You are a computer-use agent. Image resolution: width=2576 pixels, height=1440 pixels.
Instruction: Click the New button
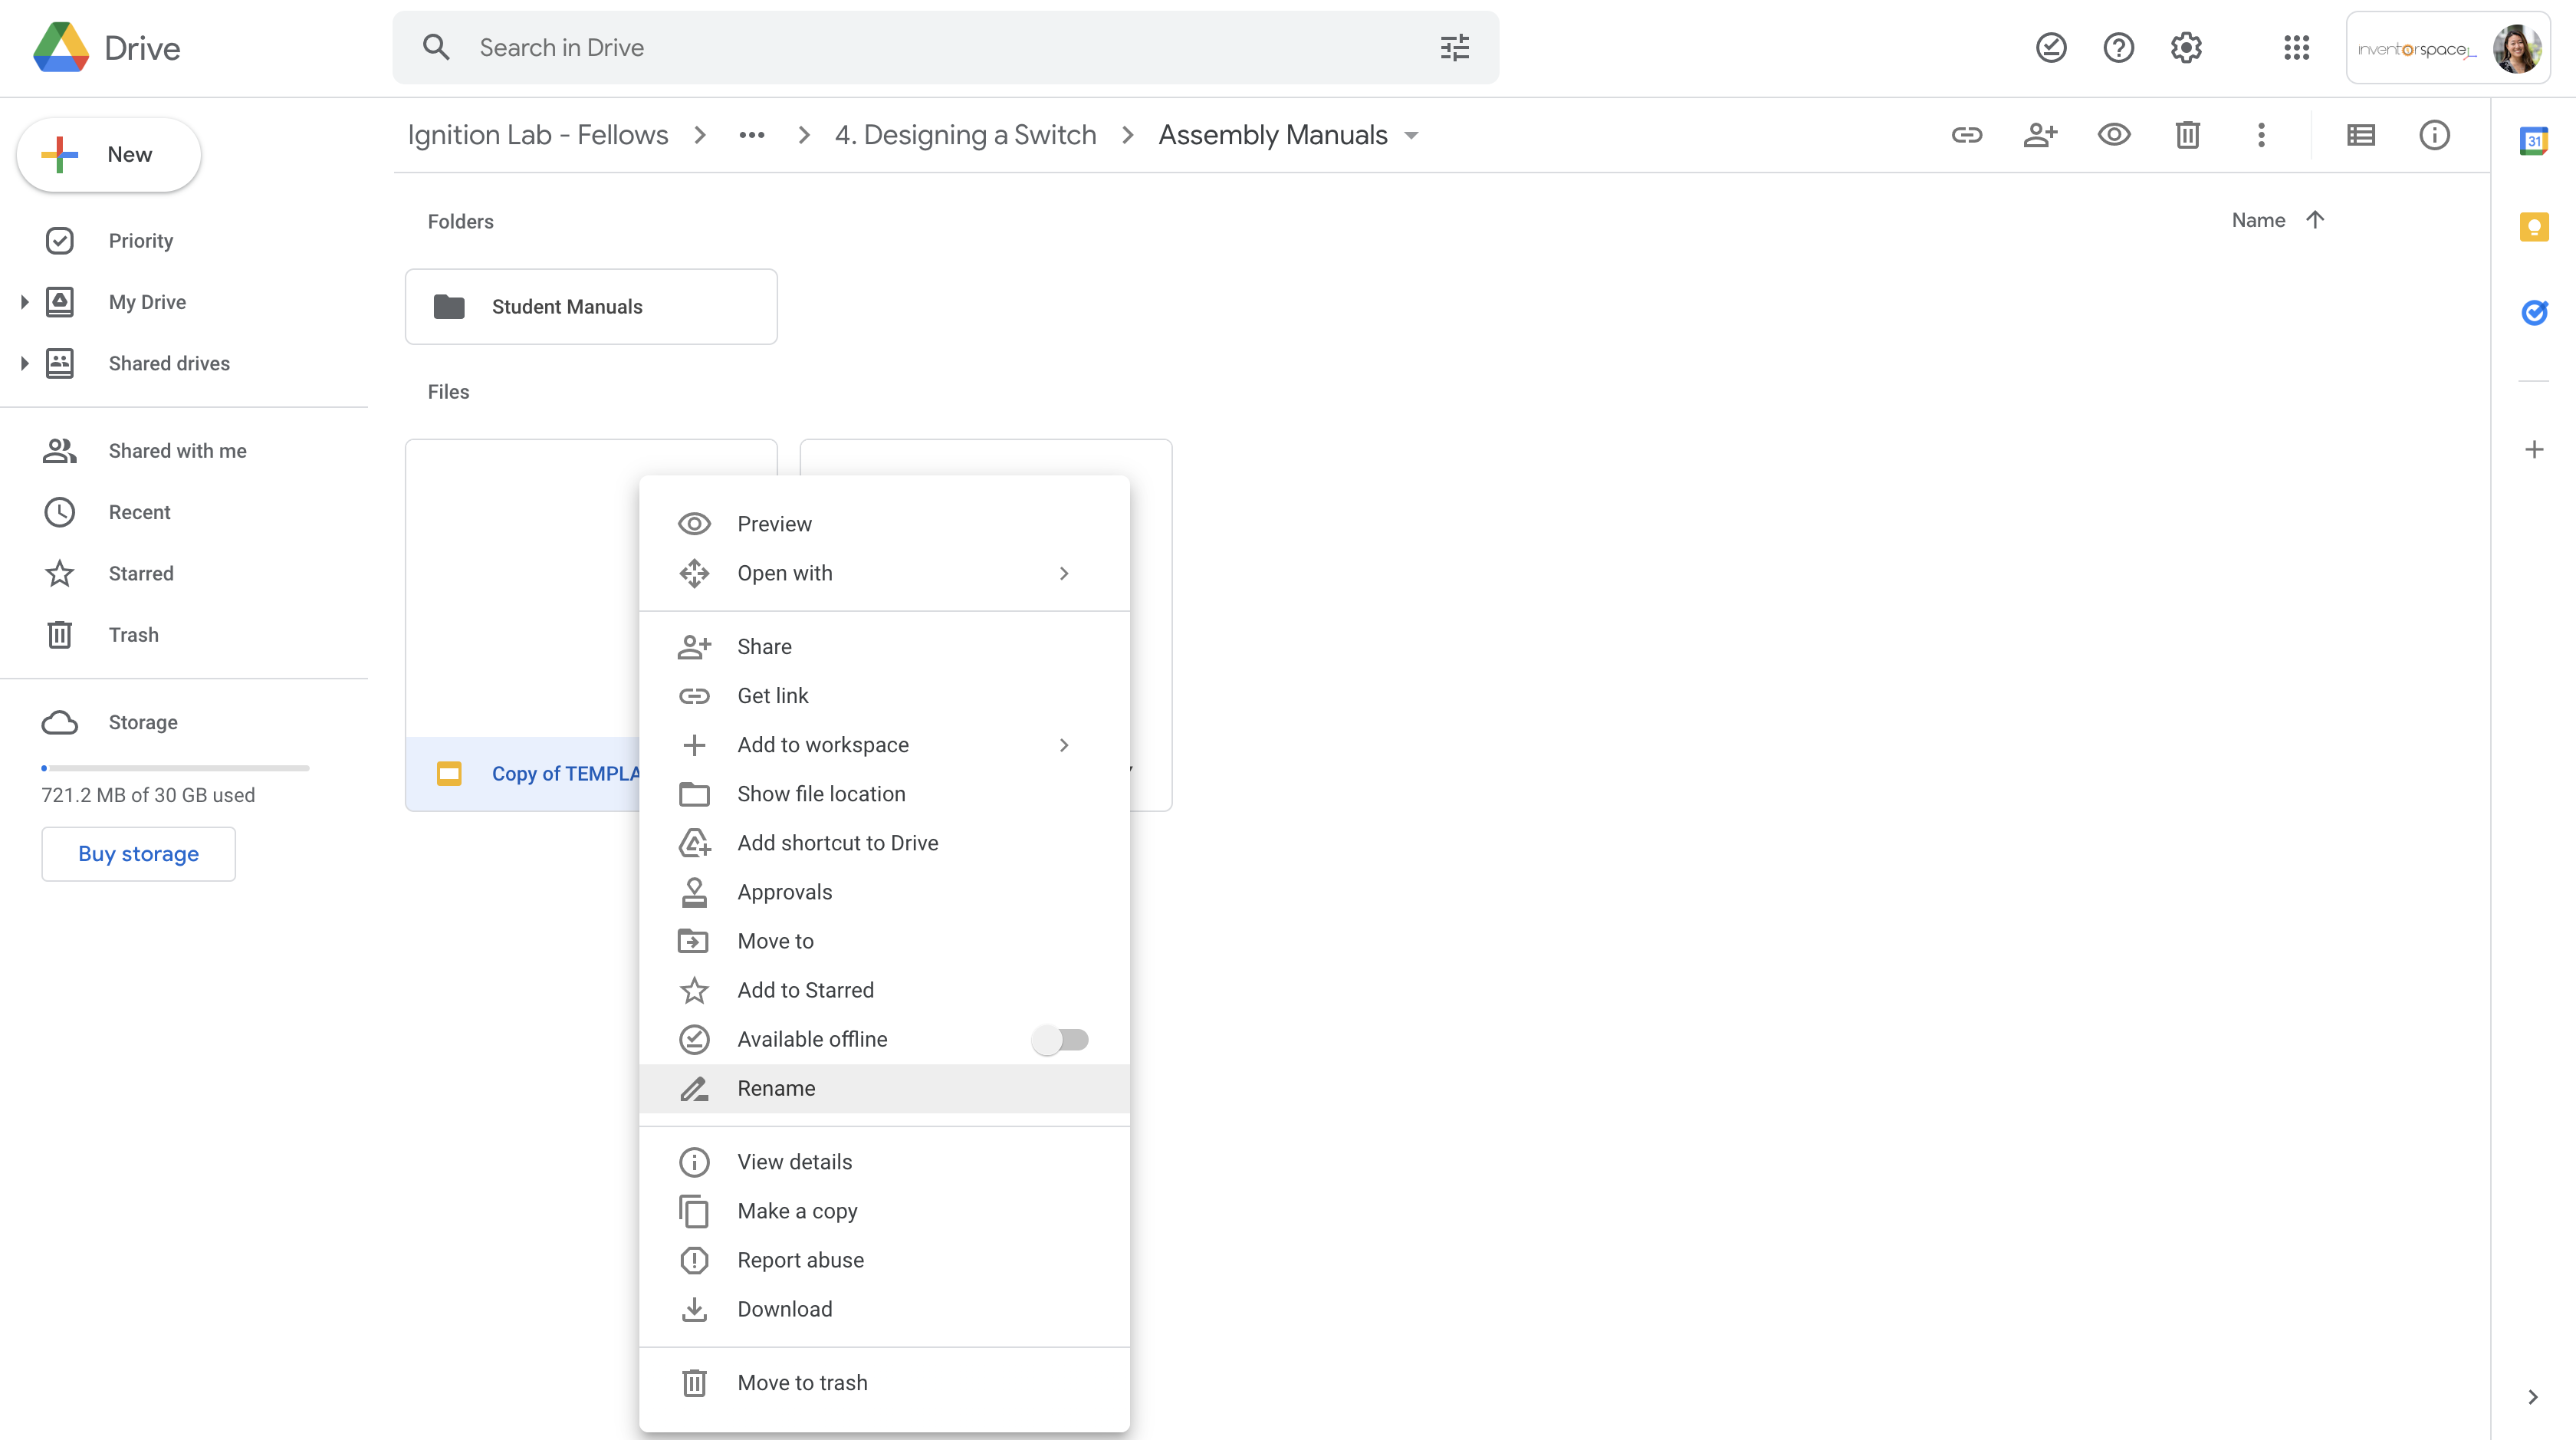109,155
